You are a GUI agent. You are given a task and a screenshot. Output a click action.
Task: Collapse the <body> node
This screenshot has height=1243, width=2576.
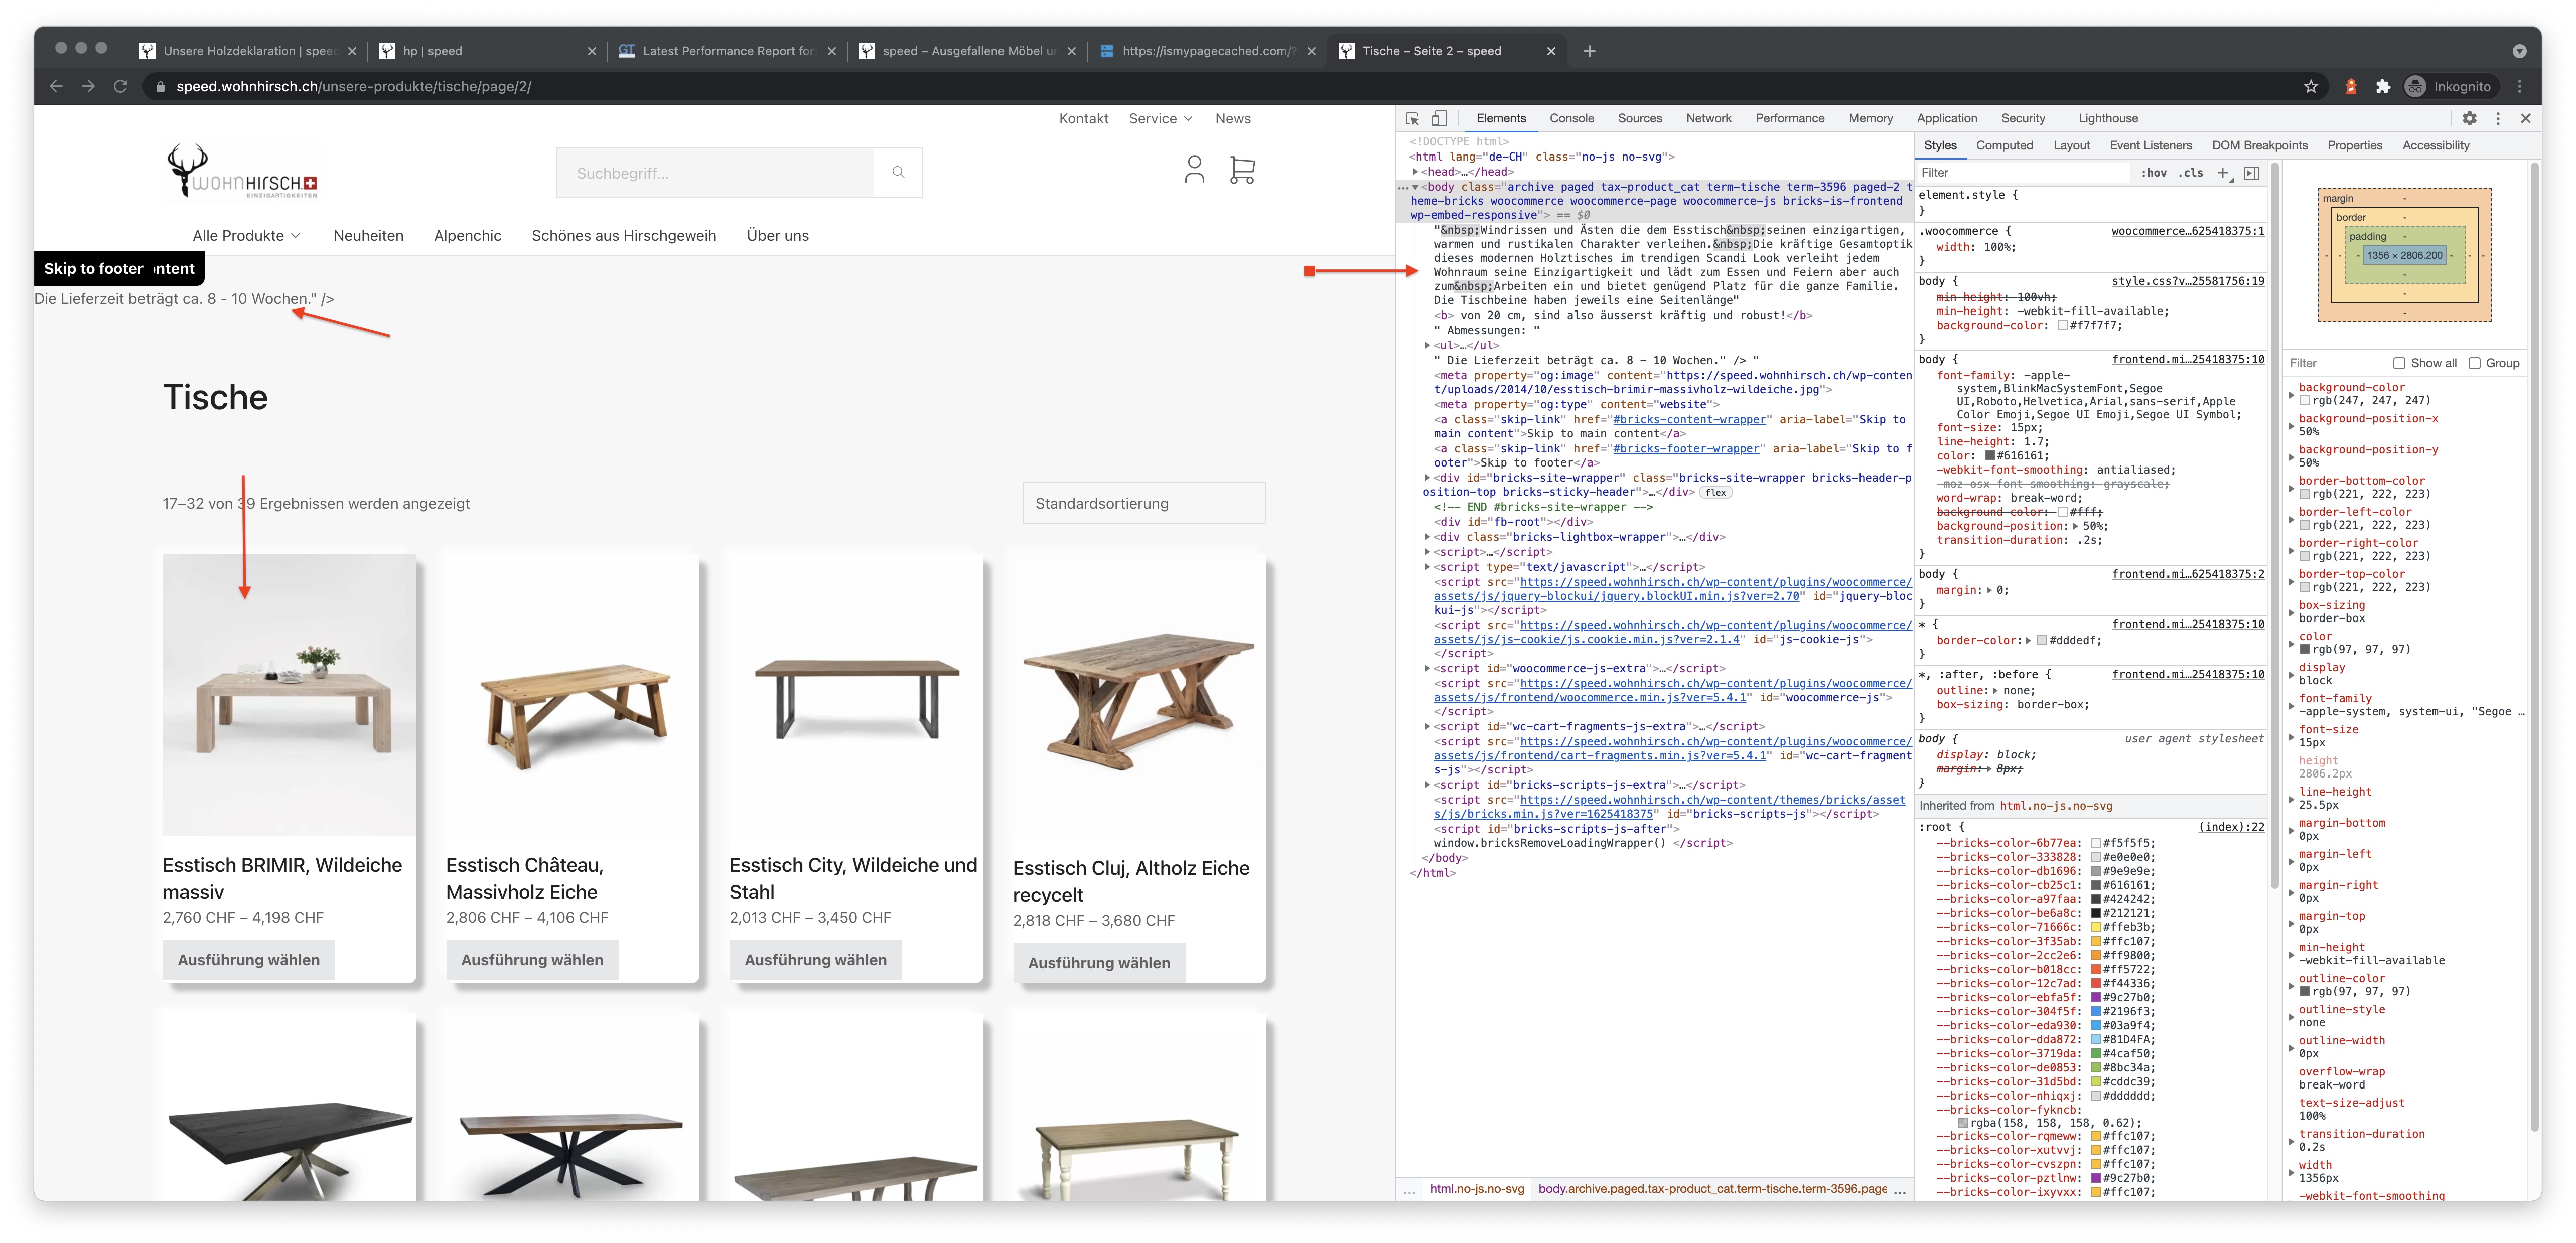(1415, 186)
